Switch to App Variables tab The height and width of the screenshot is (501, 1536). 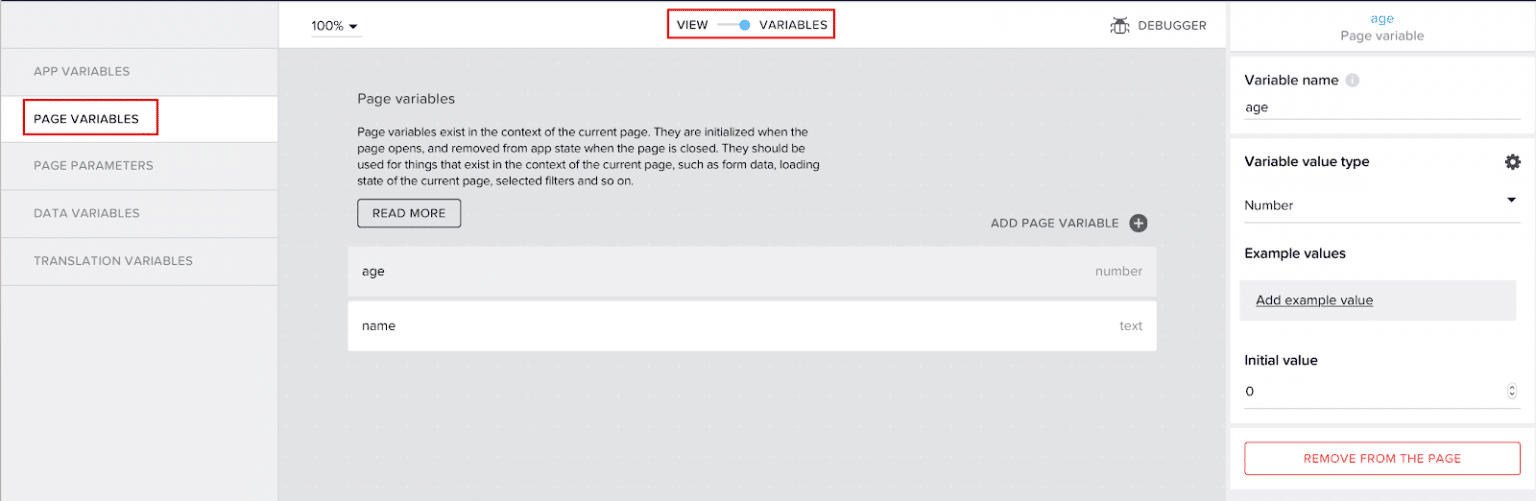[82, 71]
